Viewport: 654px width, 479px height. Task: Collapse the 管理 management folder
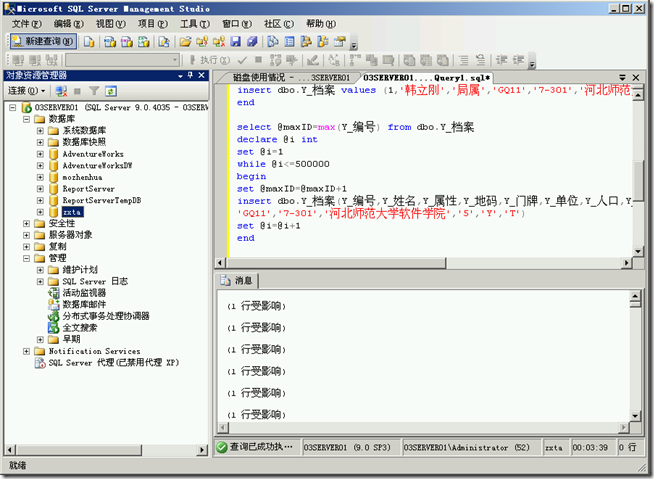[x=26, y=258]
